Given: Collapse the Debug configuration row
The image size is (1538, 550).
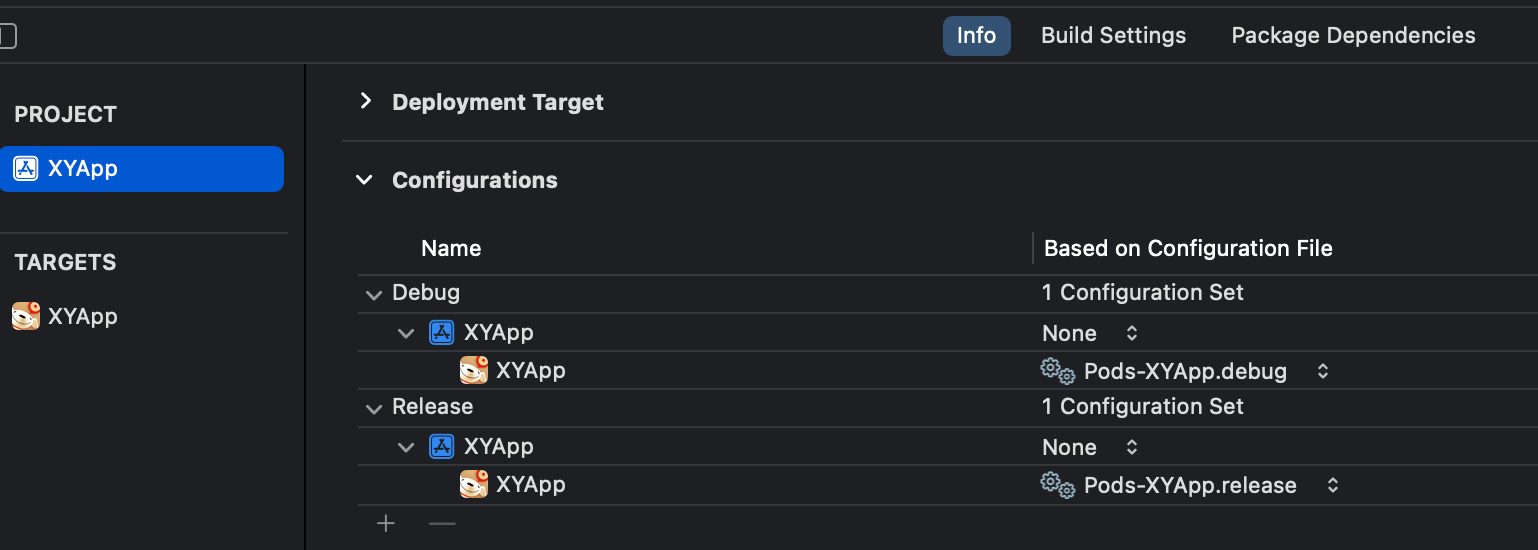Looking at the screenshot, I should (374, 294).
